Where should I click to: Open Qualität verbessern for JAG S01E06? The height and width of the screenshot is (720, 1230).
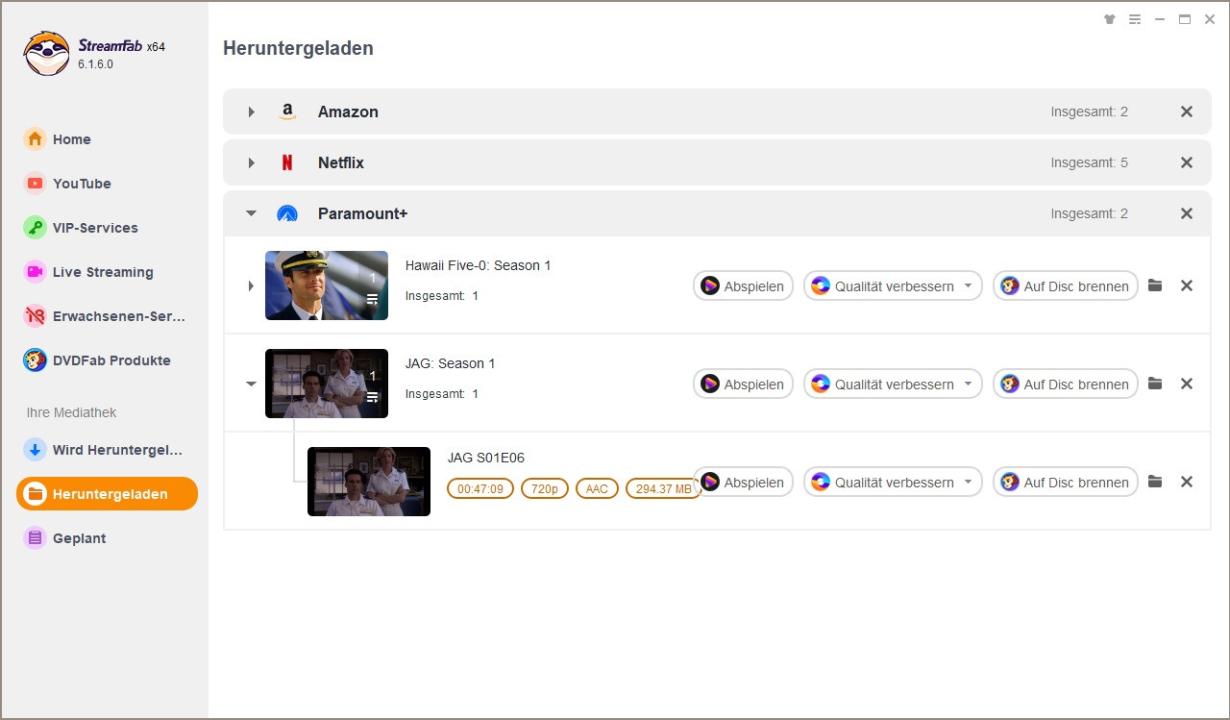click(893, 482)
